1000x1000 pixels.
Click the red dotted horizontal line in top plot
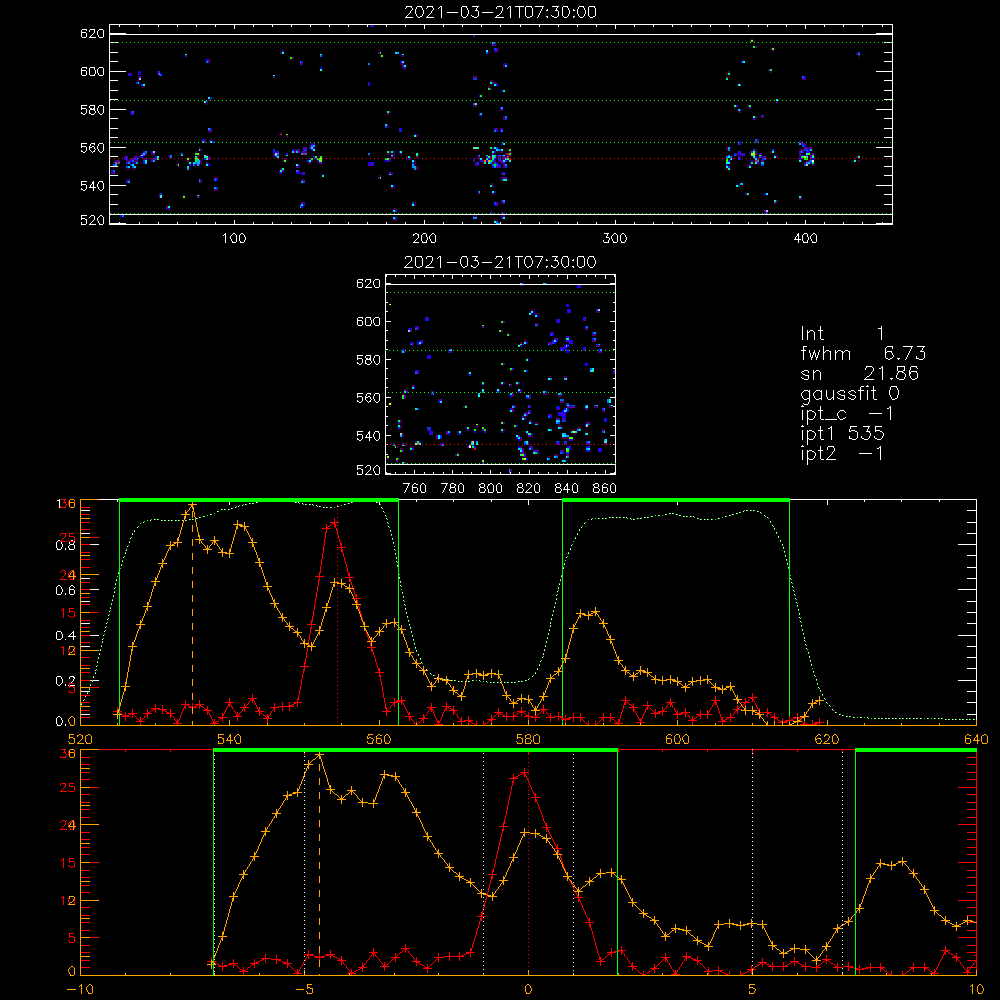[501, 158]
